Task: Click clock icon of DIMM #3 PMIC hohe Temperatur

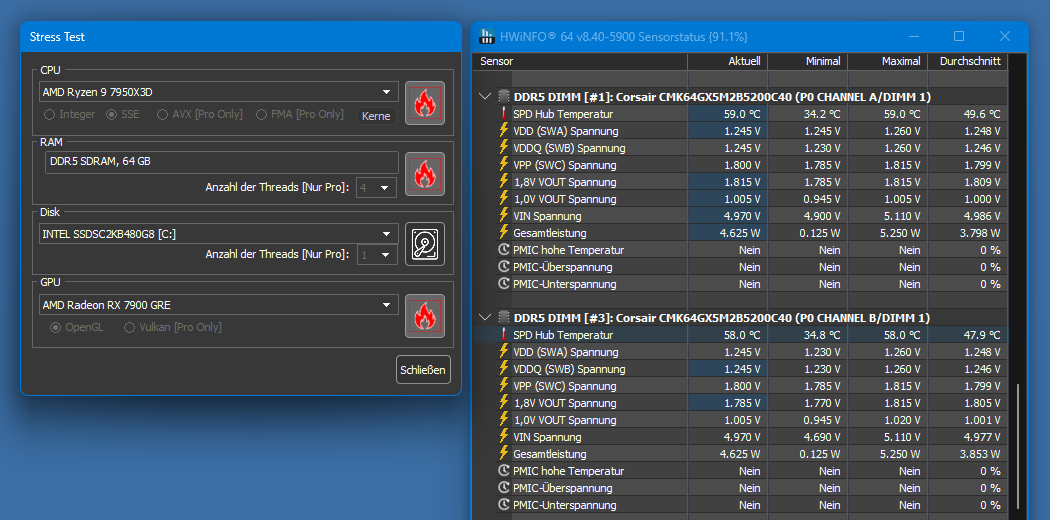Action: click(504, 470)
